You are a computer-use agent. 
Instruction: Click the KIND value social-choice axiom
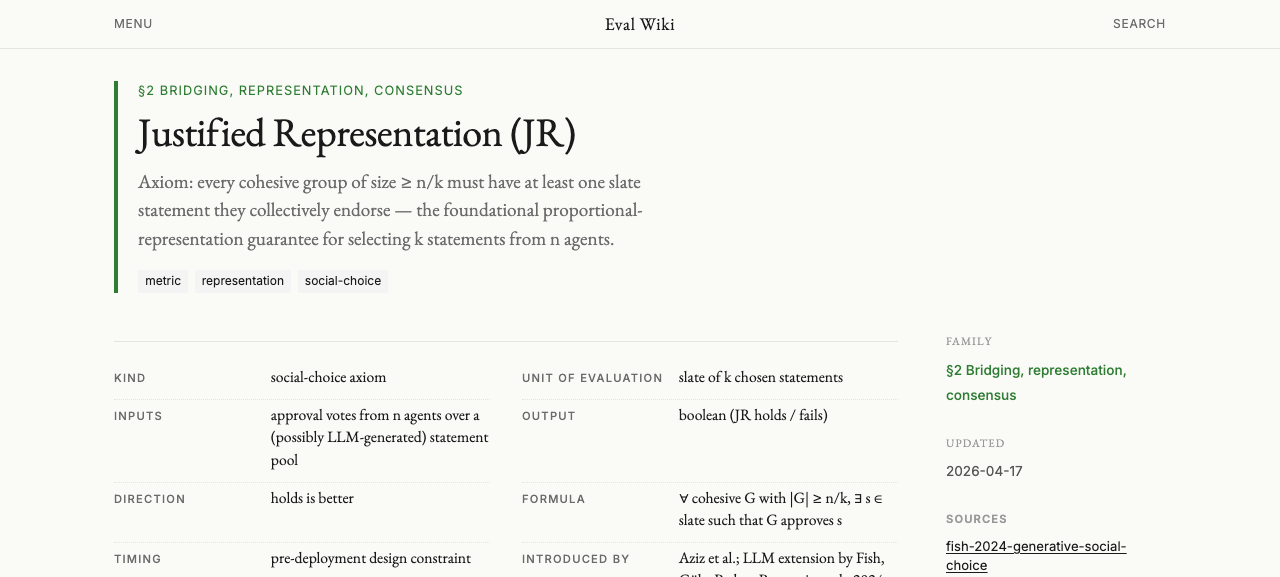click(328, 378)
